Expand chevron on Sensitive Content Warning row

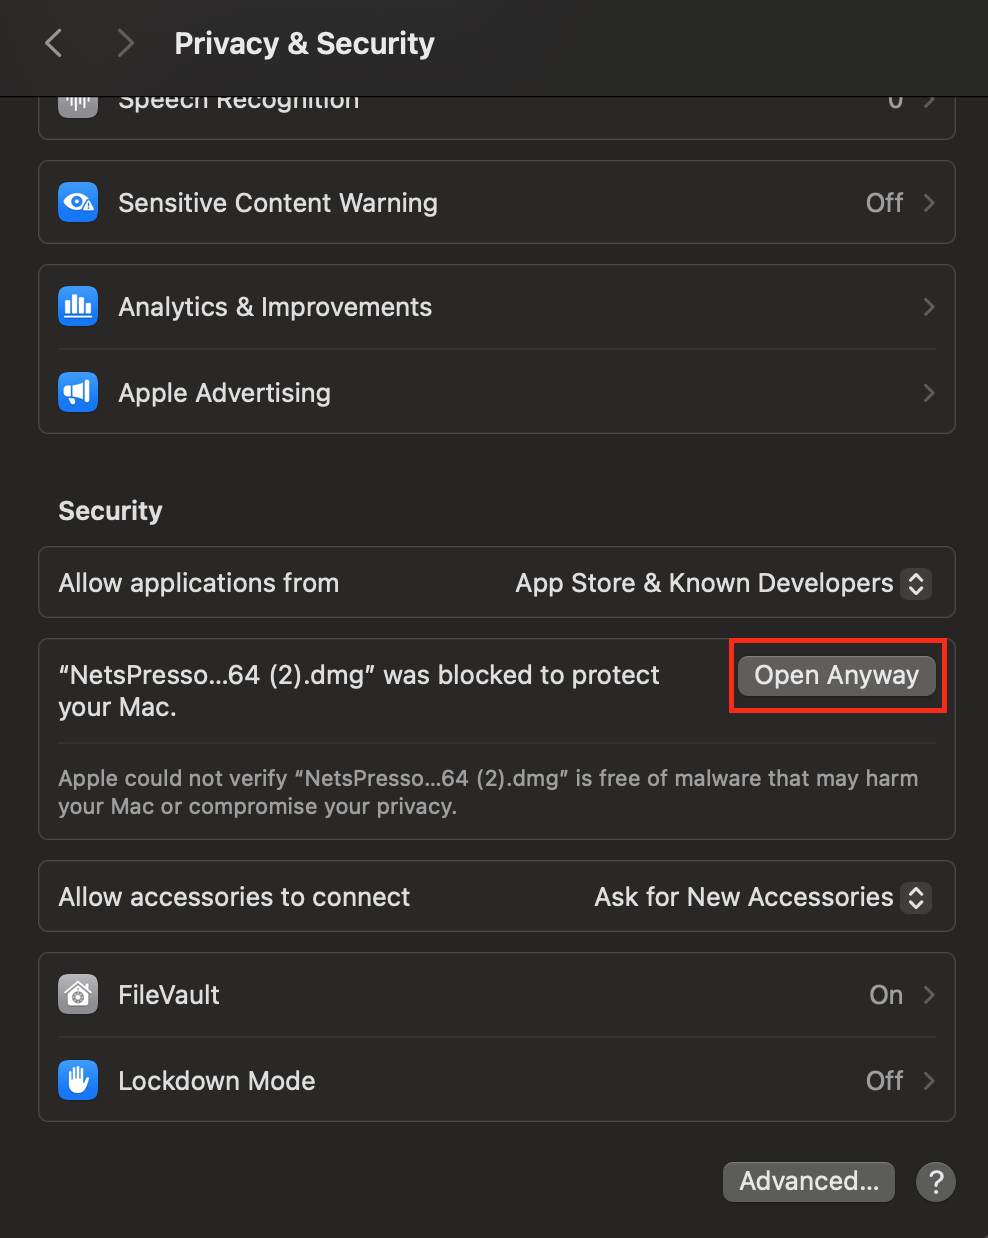click(x=929, y=203)
